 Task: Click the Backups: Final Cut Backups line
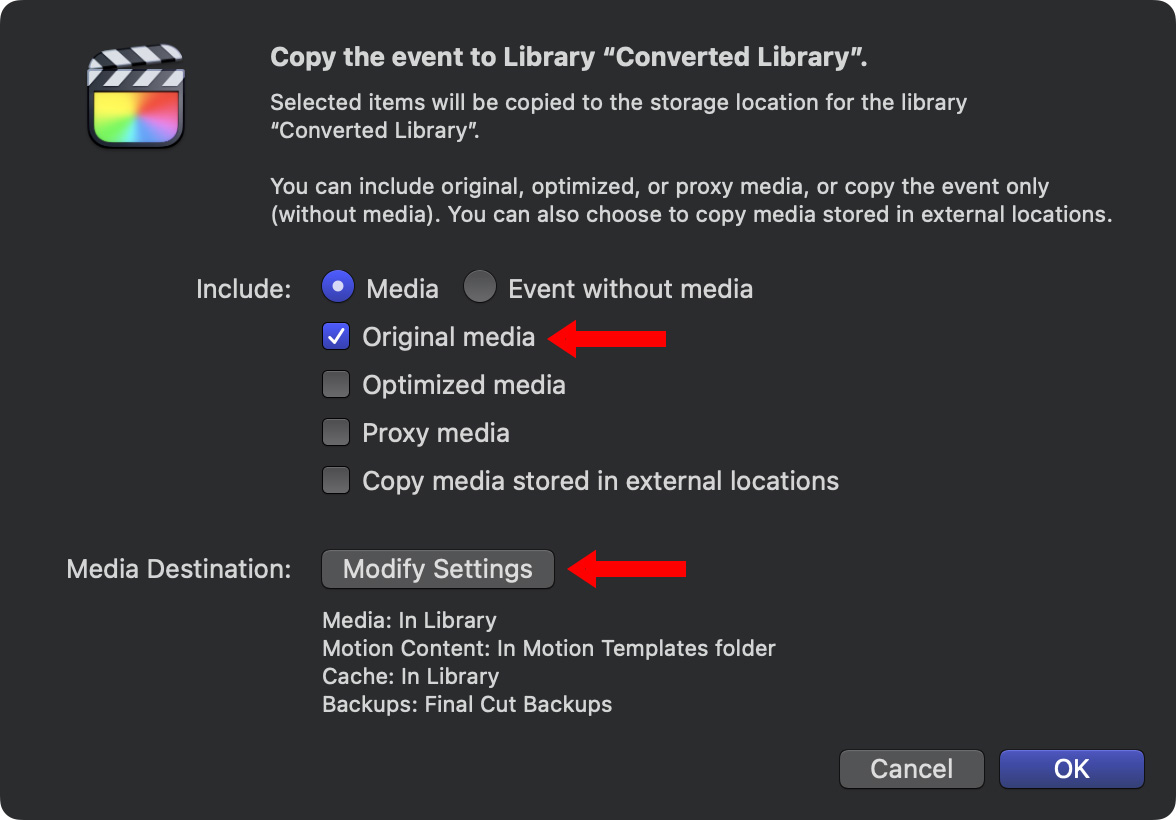467,705
